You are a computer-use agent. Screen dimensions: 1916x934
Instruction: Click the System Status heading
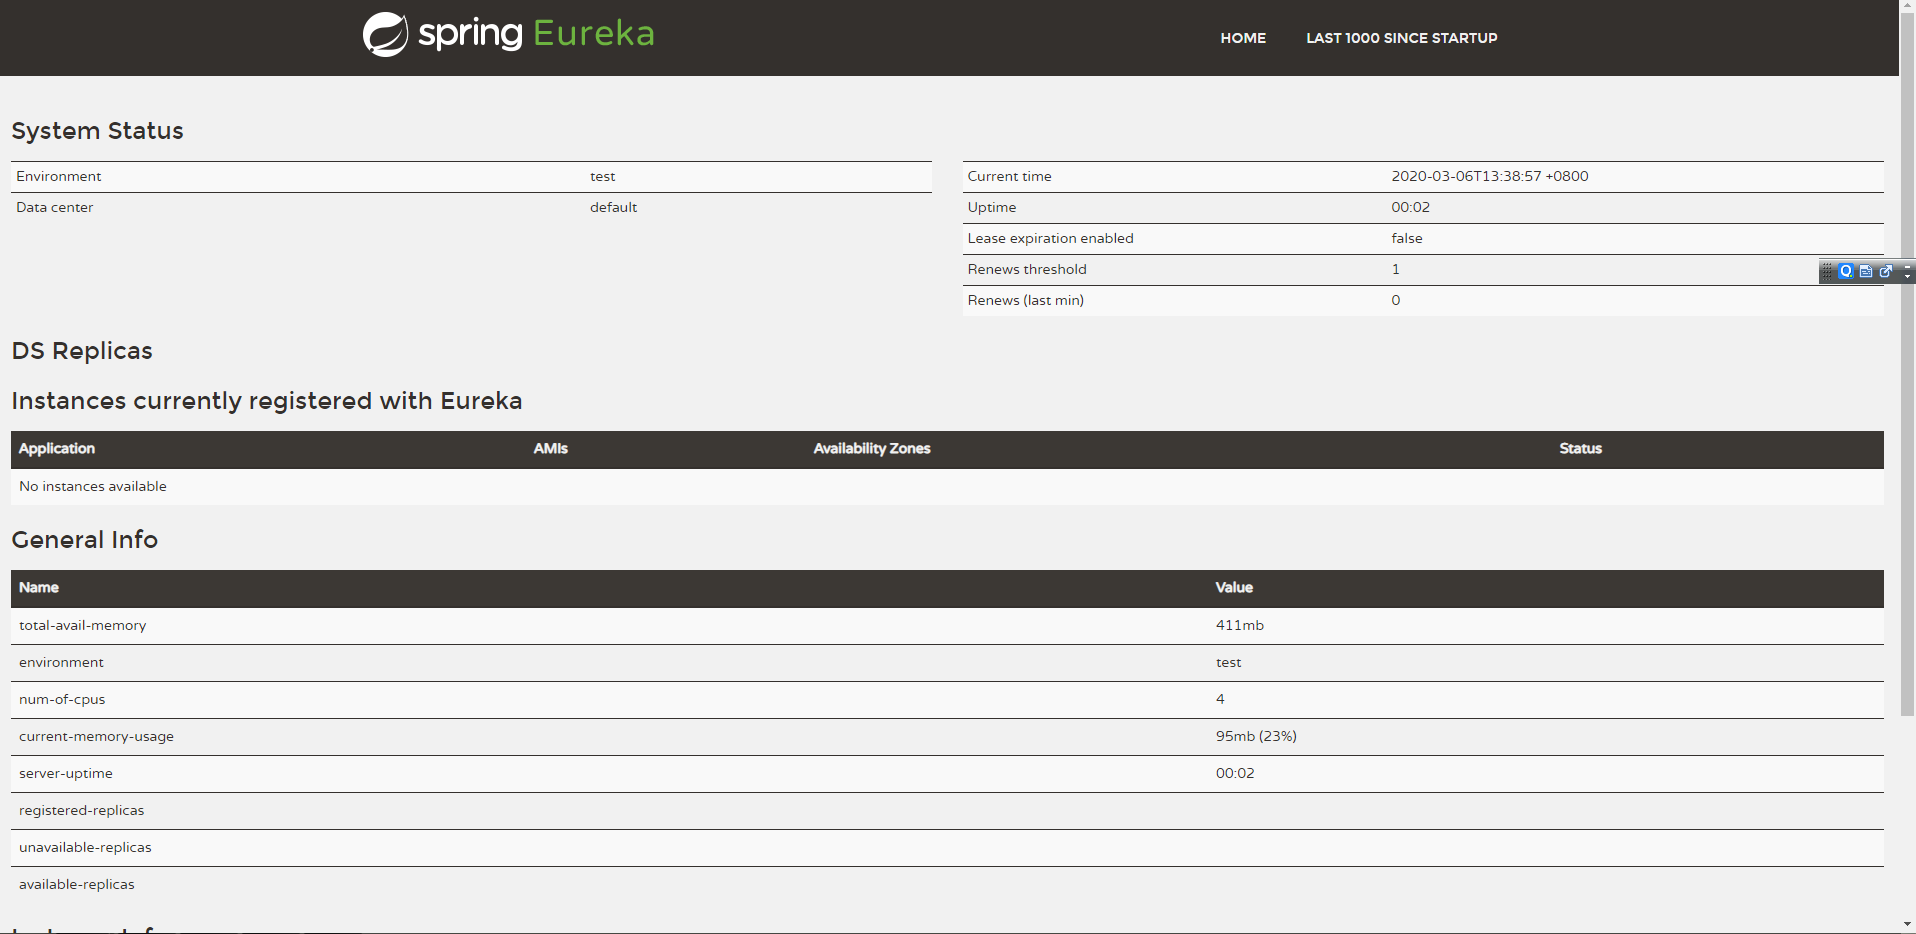[x=97, y=131]
